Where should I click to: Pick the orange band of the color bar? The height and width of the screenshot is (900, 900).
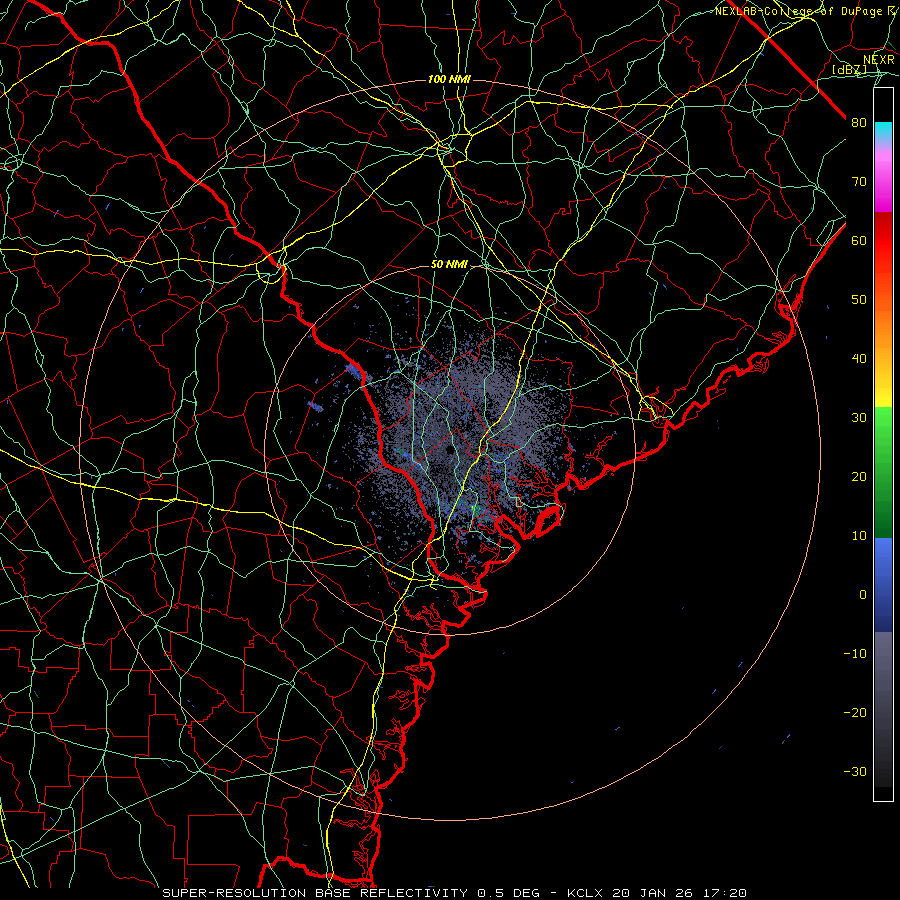883,330
